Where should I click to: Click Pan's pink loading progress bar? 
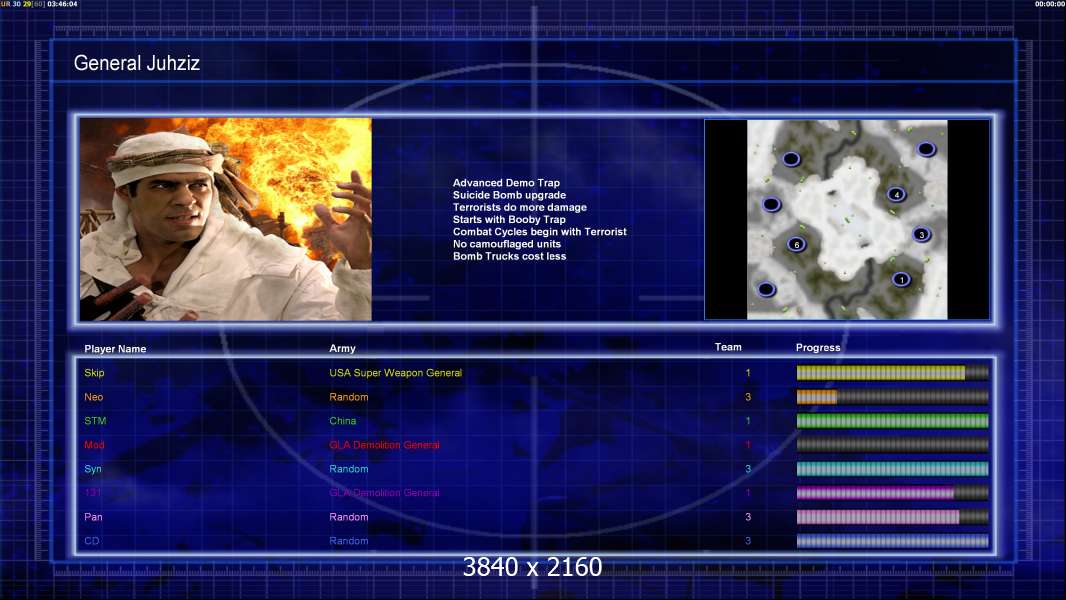click(893, 517)
